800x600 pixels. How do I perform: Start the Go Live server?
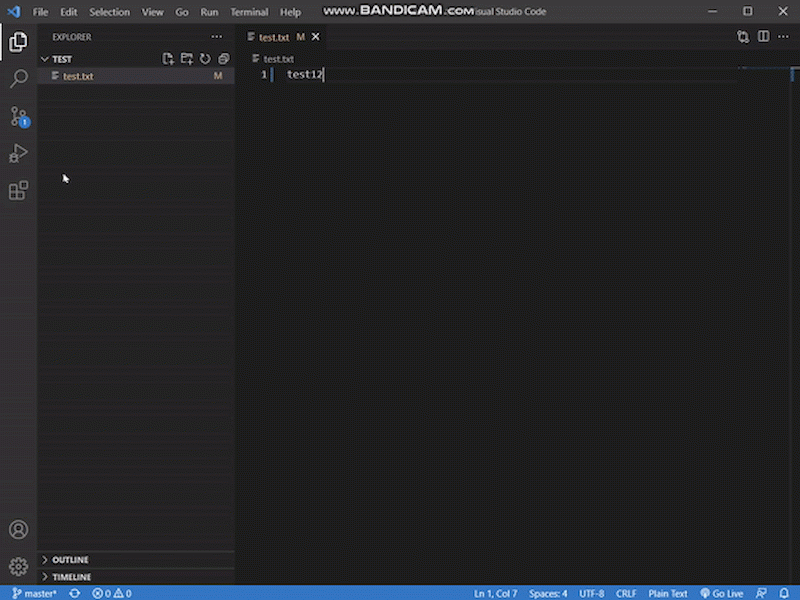click(722, 592)
